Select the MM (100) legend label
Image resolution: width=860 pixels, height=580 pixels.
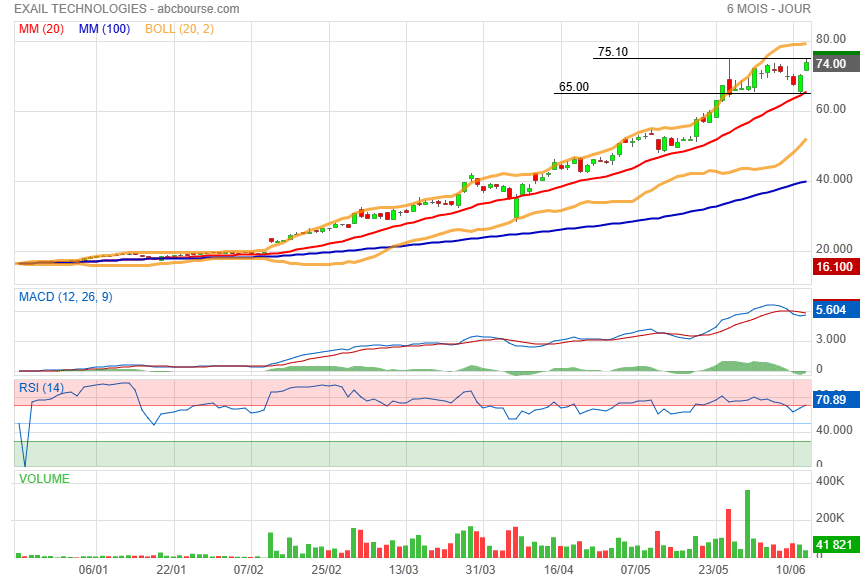tap(104, 29)
